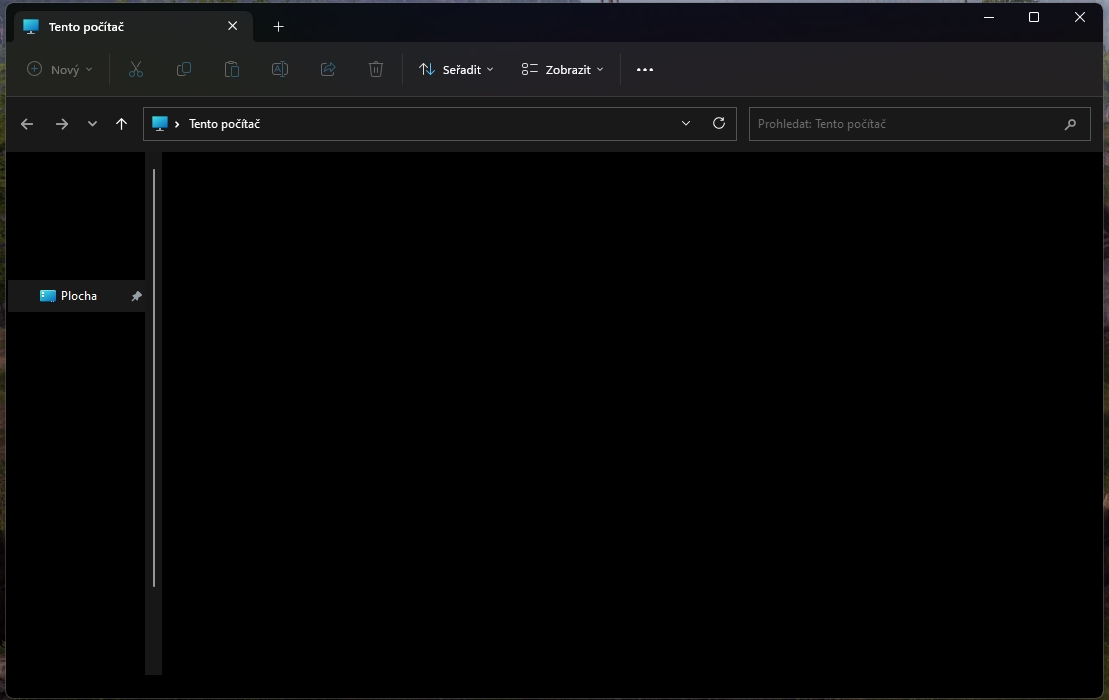Viewport: 1109px width, 700px height.
Task: Navigate forward with the right arrow
Action: click(x=62, y=124)
